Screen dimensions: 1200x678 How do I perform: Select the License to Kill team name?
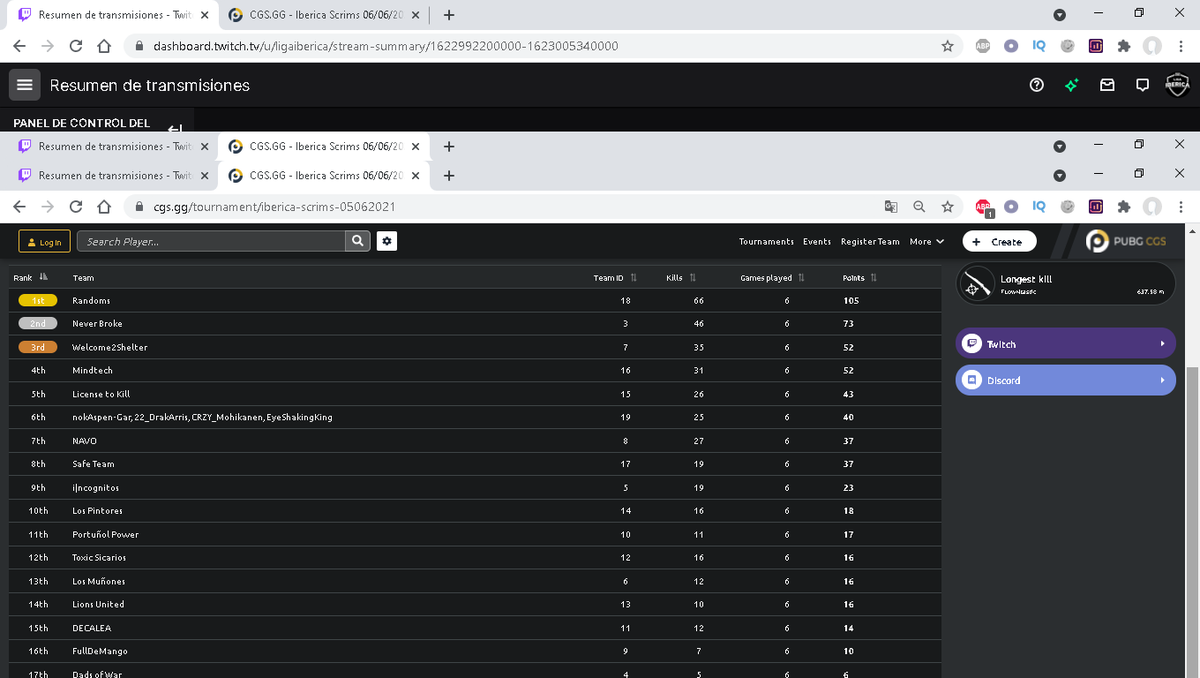pyautogui.click(x=101, y=394)
